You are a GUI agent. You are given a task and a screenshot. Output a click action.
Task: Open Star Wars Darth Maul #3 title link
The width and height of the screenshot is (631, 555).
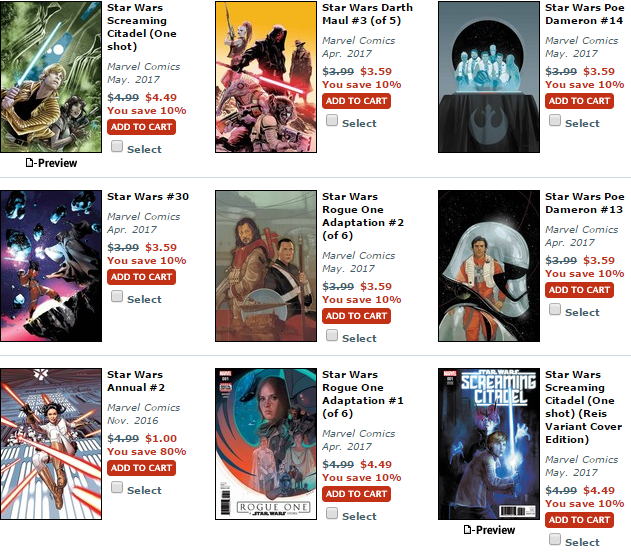click(367, 14)
